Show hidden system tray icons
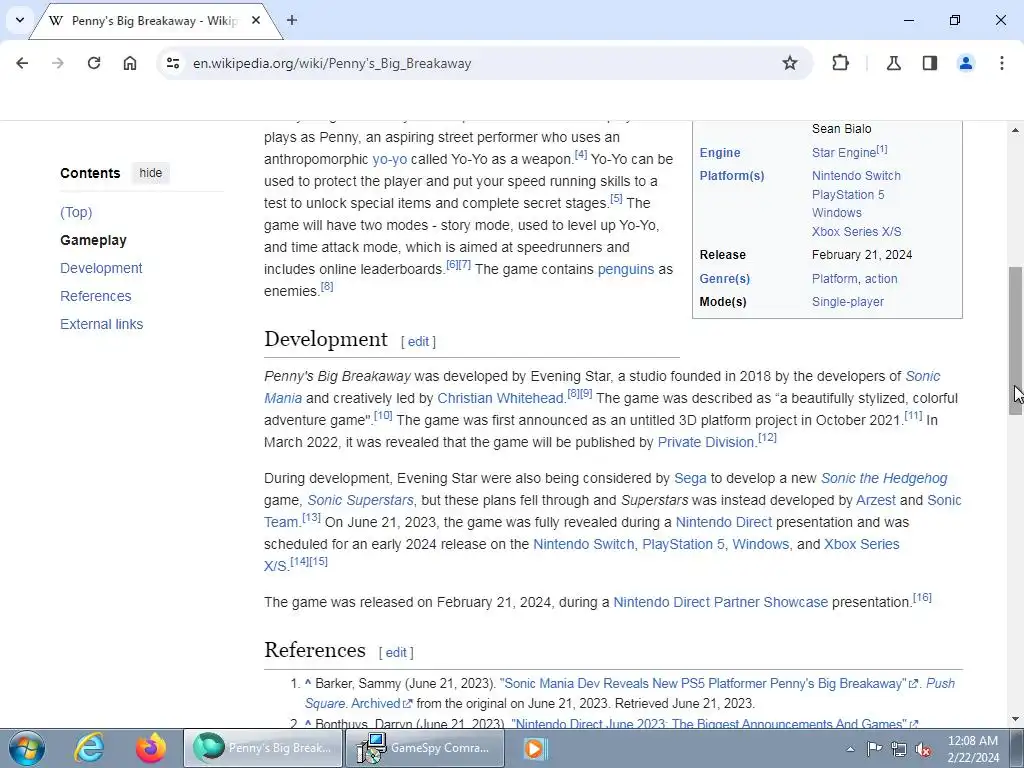 [x=850, y=749]
